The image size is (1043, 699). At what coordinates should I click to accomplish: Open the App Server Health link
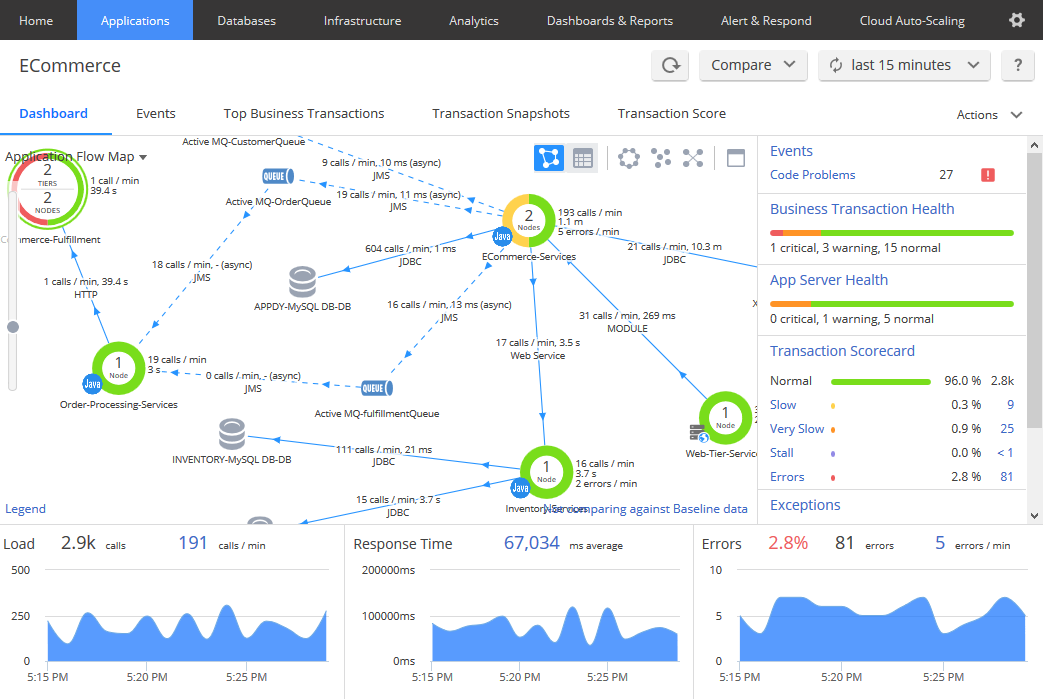(828, 280)
